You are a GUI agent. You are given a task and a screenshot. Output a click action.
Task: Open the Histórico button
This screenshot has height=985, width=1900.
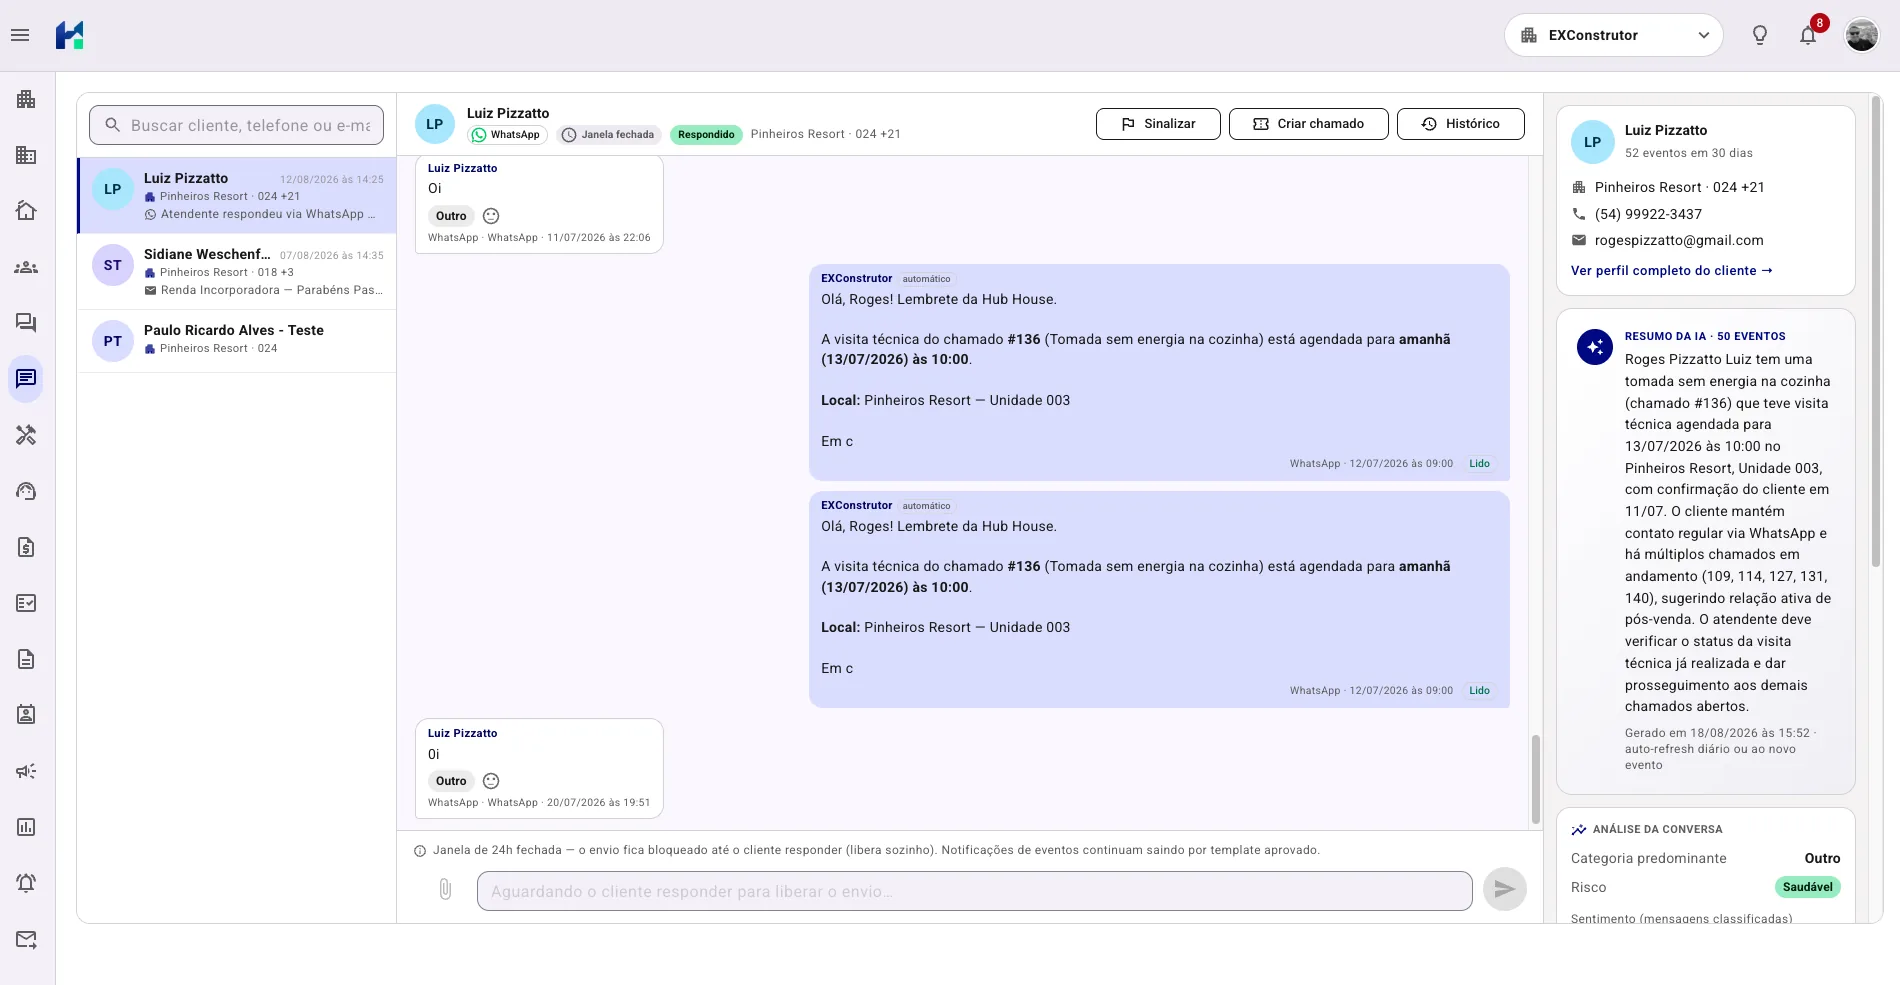point(1461,124)
